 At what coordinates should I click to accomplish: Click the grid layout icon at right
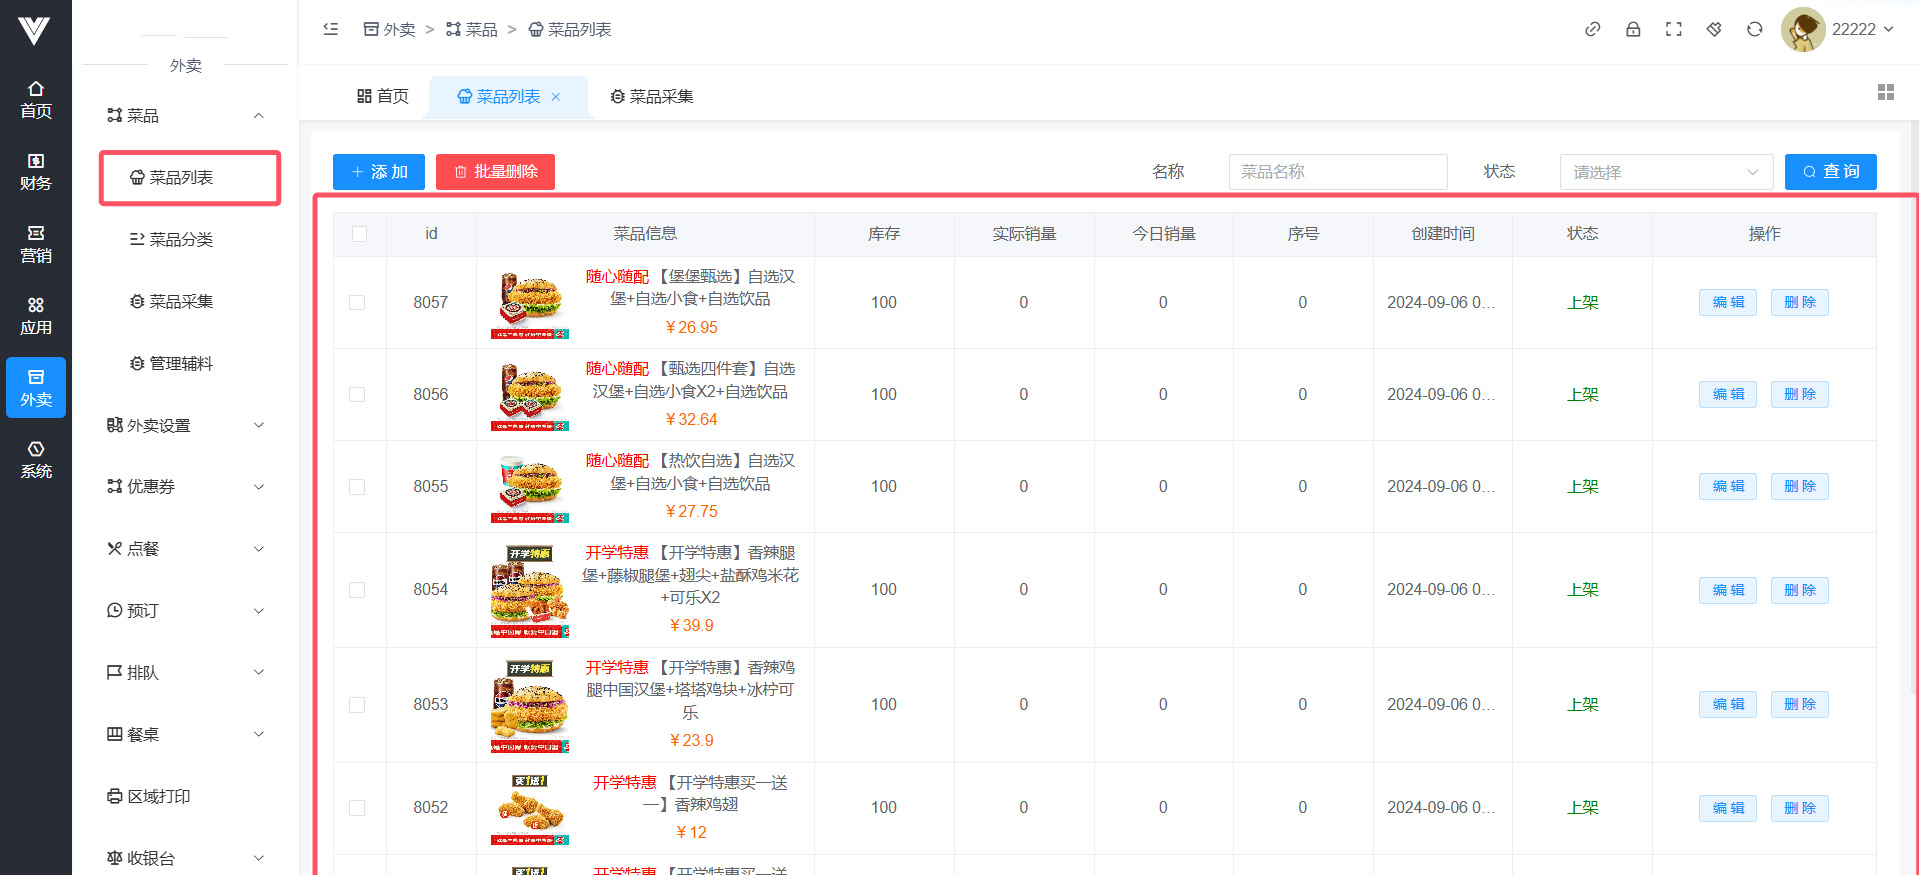tap(1886, 92)
